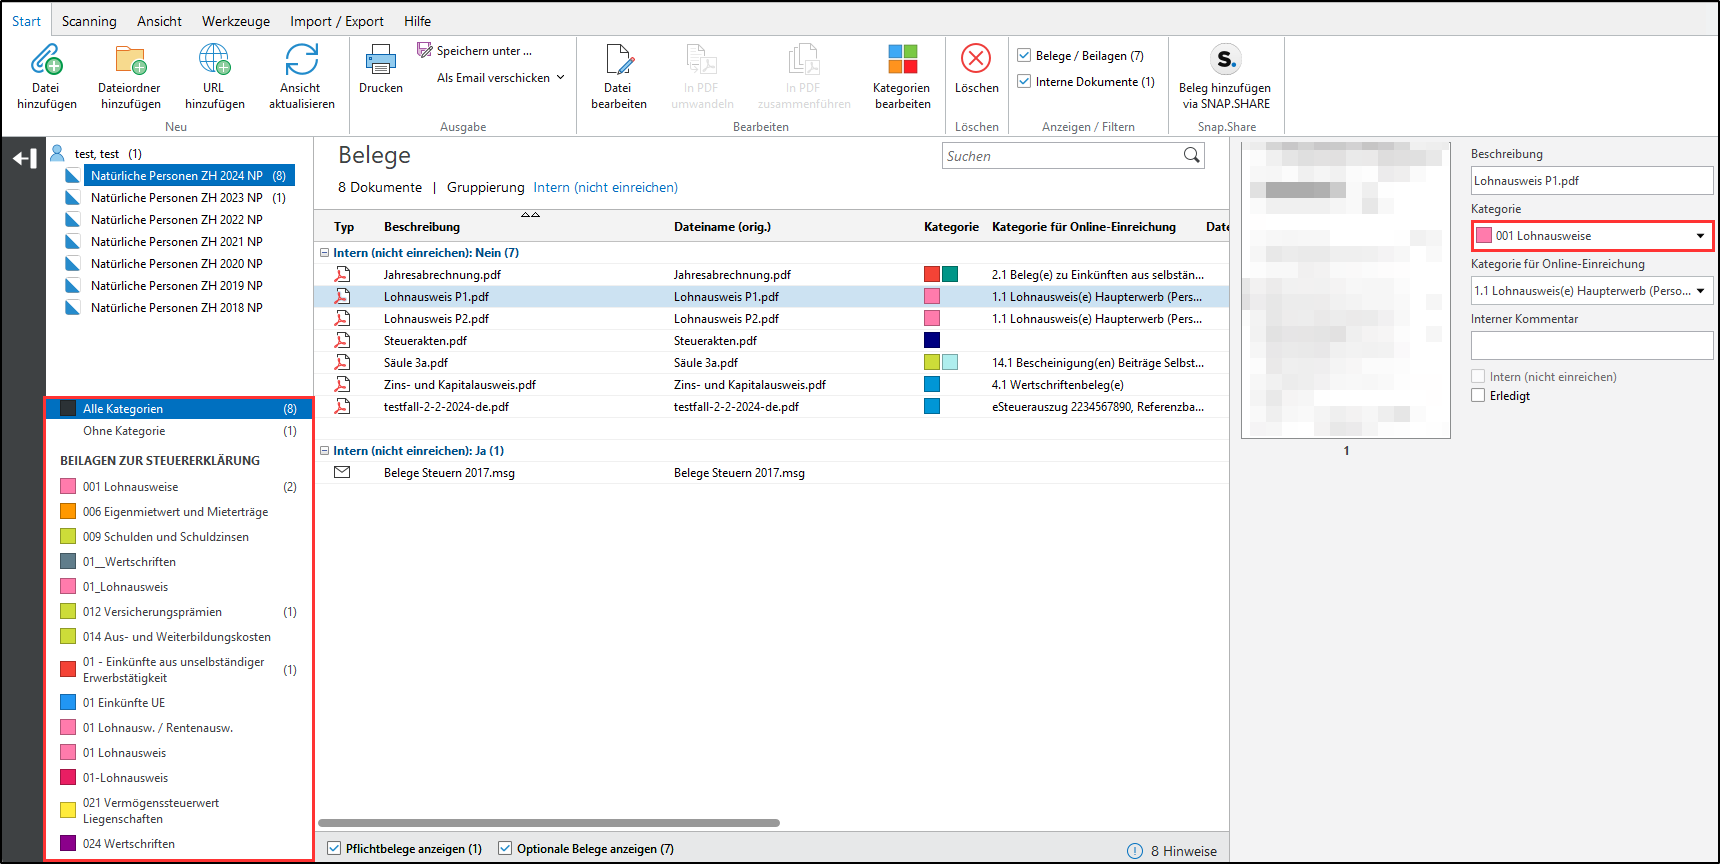Click cell 4.1 Wertschriftenbeleg(e)

[1058, 384]
